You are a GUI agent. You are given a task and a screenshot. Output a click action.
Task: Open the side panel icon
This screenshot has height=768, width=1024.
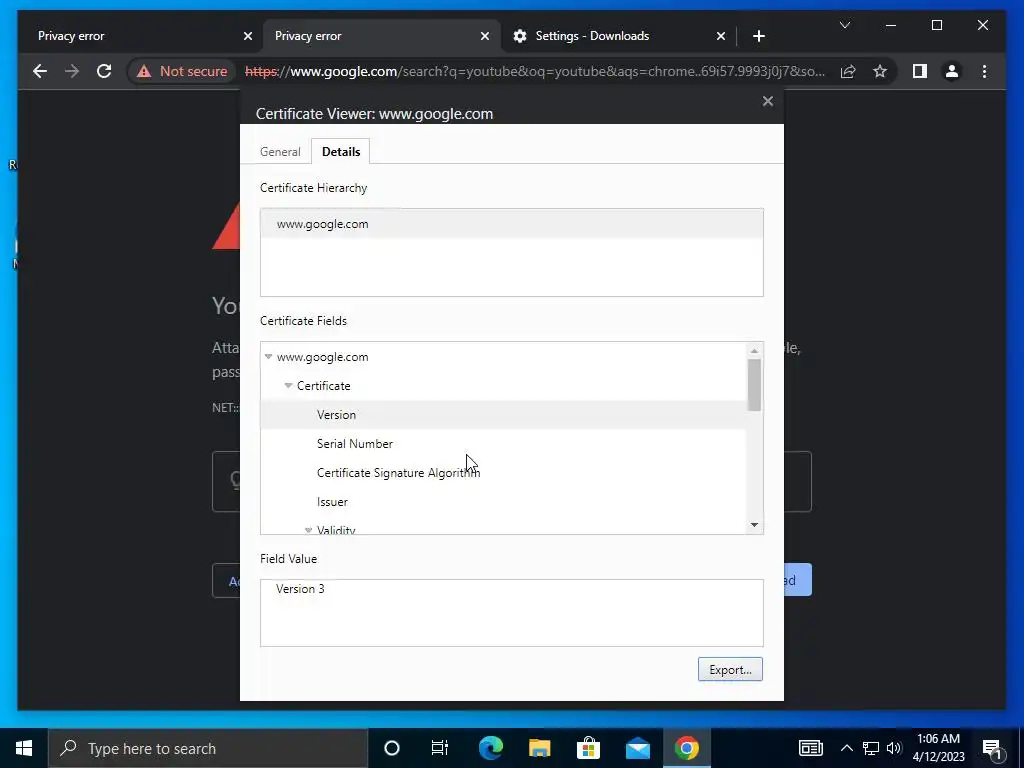click(x=920, y=71)
